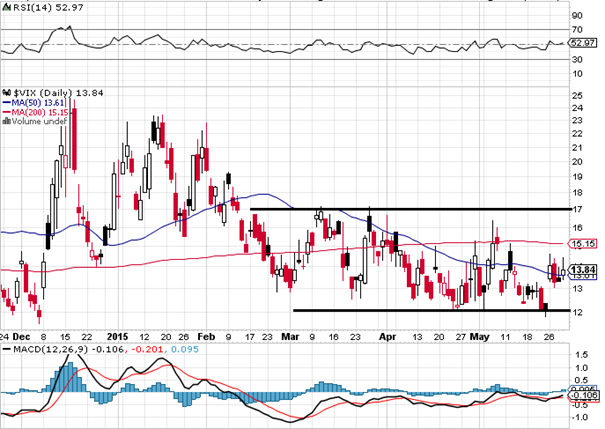Click the MACD -1.0 axis label
This screenshot has width=605, height=429.
tap(580, 417)
